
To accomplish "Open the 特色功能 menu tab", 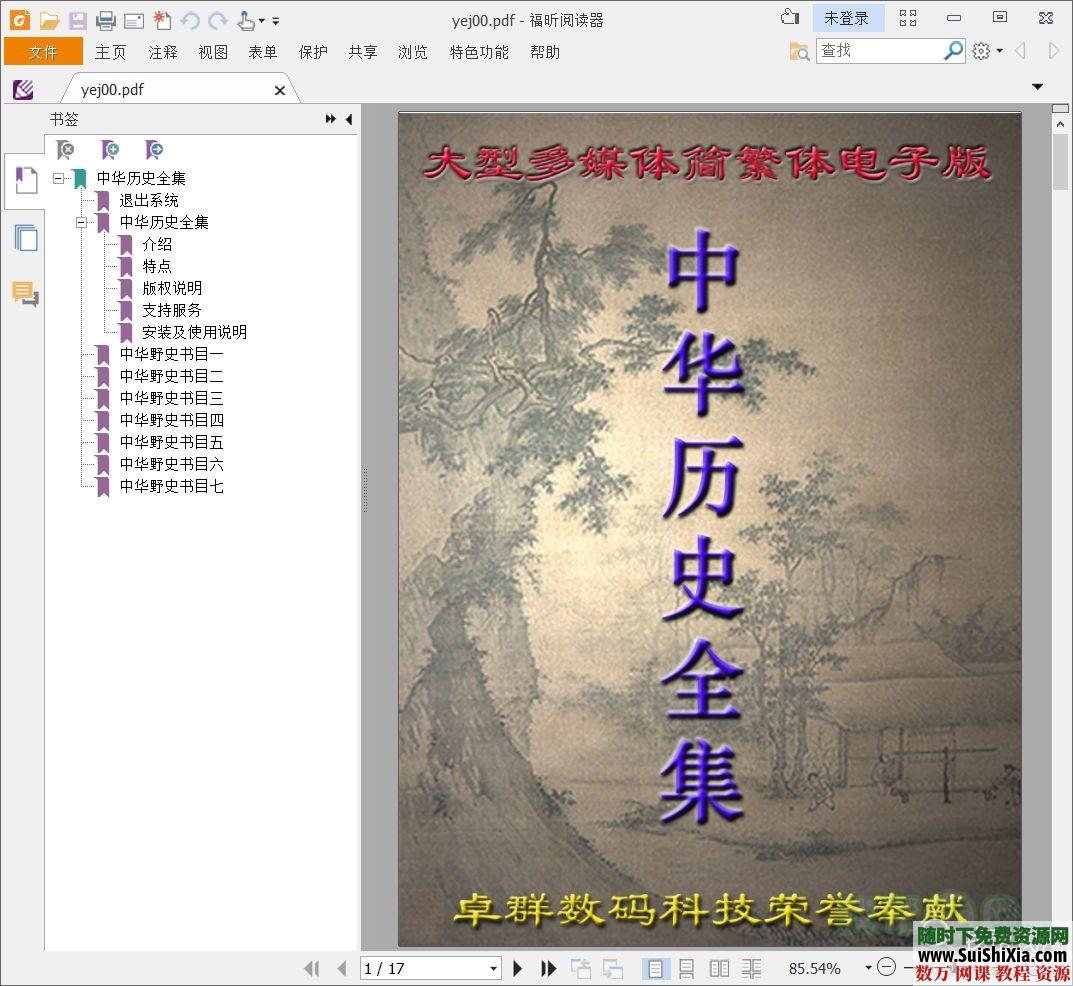I will (x=479, y=52).
